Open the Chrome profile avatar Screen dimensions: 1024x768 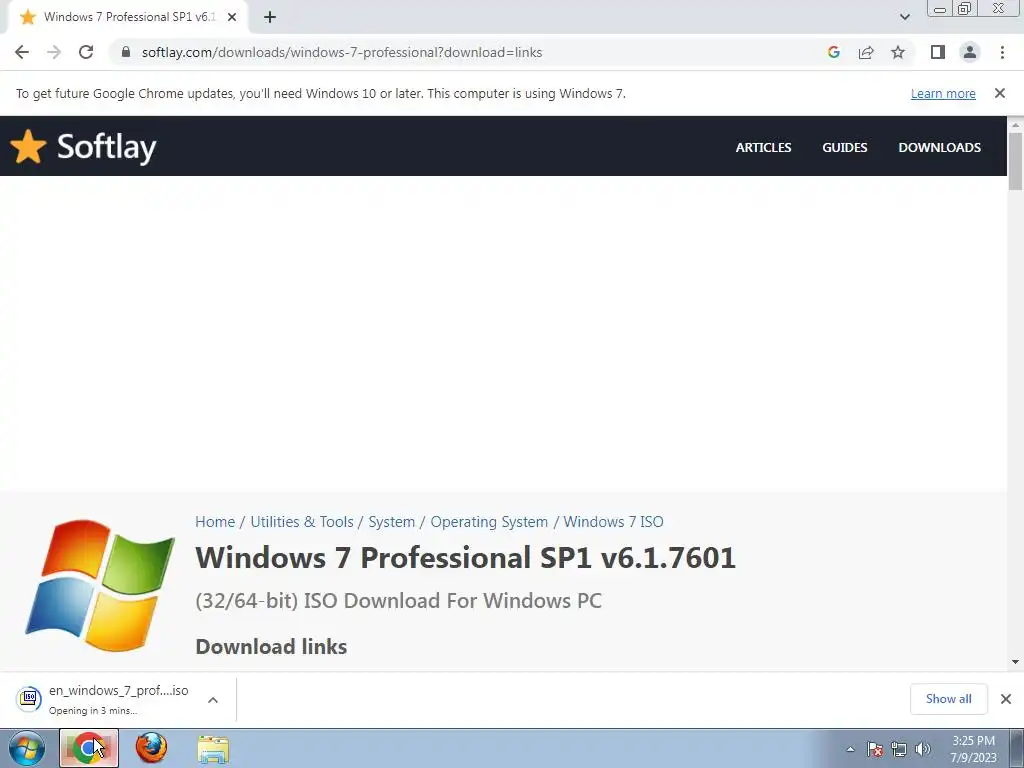pyautogui.click(x=970, y=52)
